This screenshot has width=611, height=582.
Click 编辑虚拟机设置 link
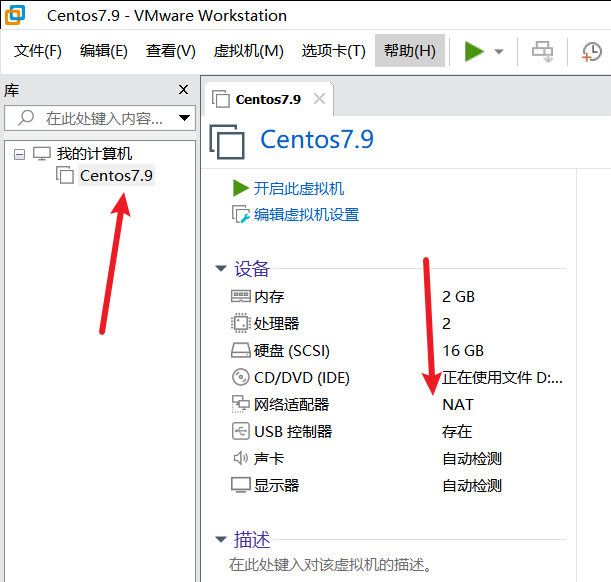click(306, 215)
